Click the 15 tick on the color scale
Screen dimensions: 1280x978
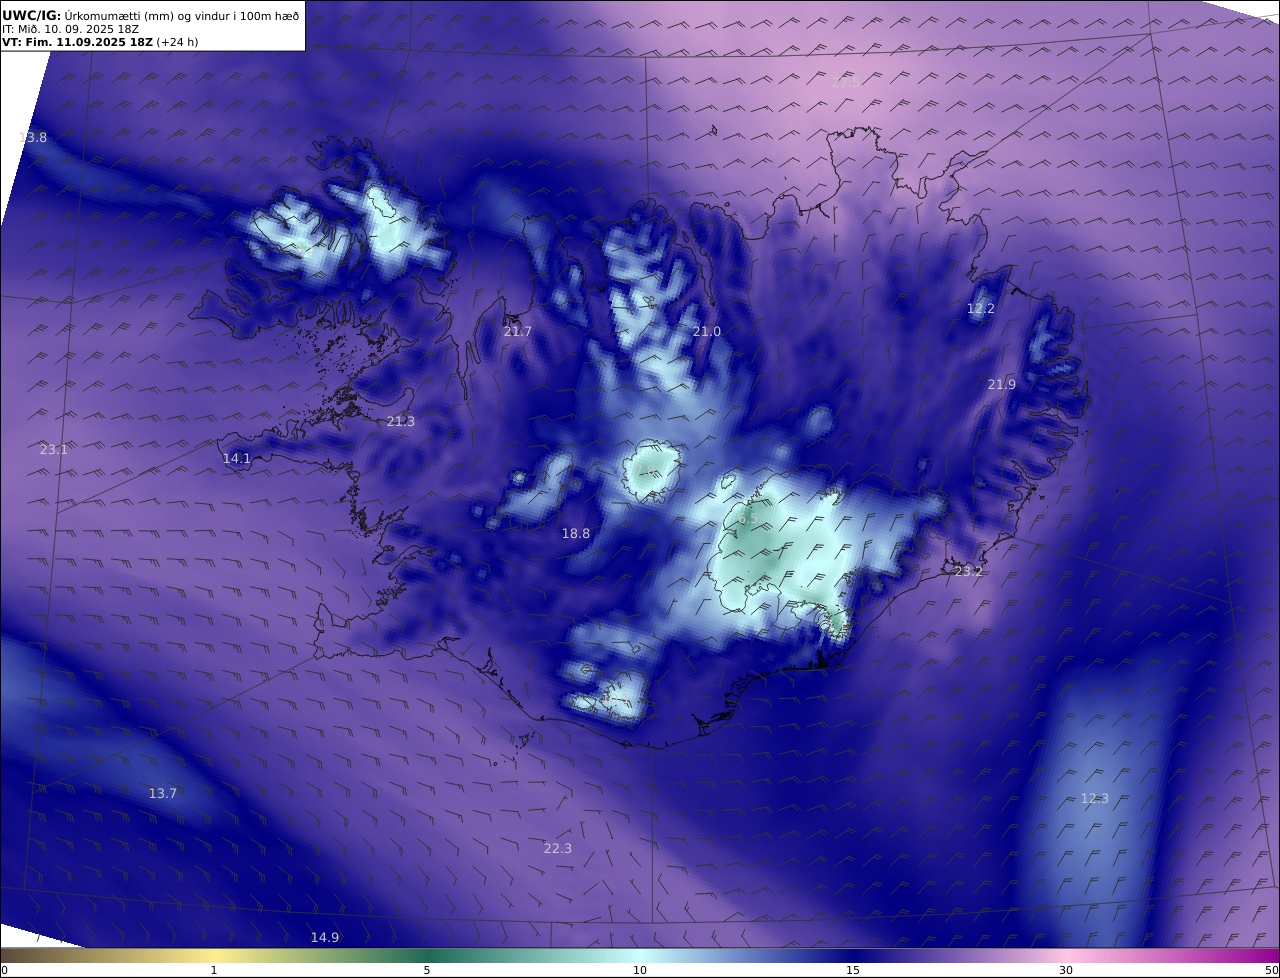coord(853,970)
